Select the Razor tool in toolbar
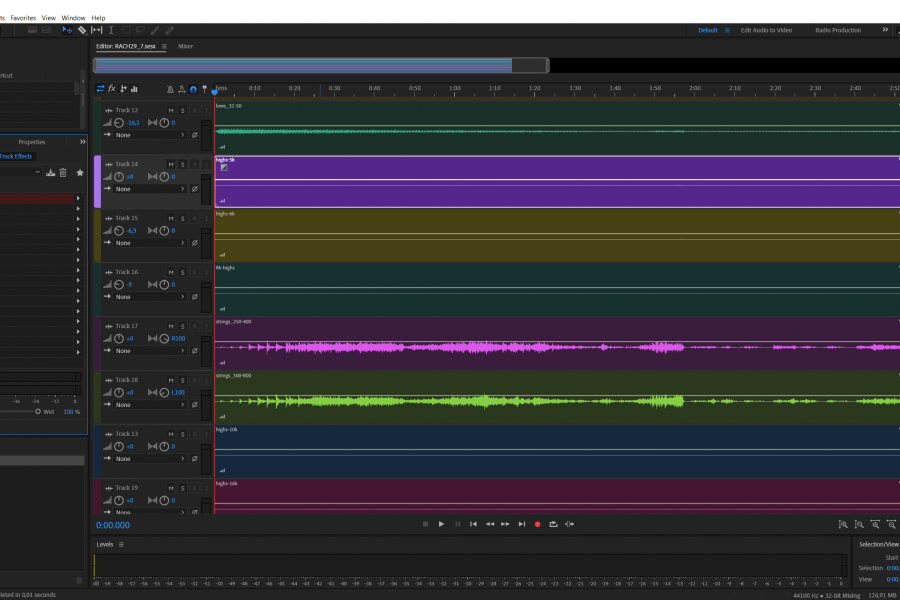Image resolution: width=900 pixels, height=600 pixels. pyautogui.click(x=82, y=30)
